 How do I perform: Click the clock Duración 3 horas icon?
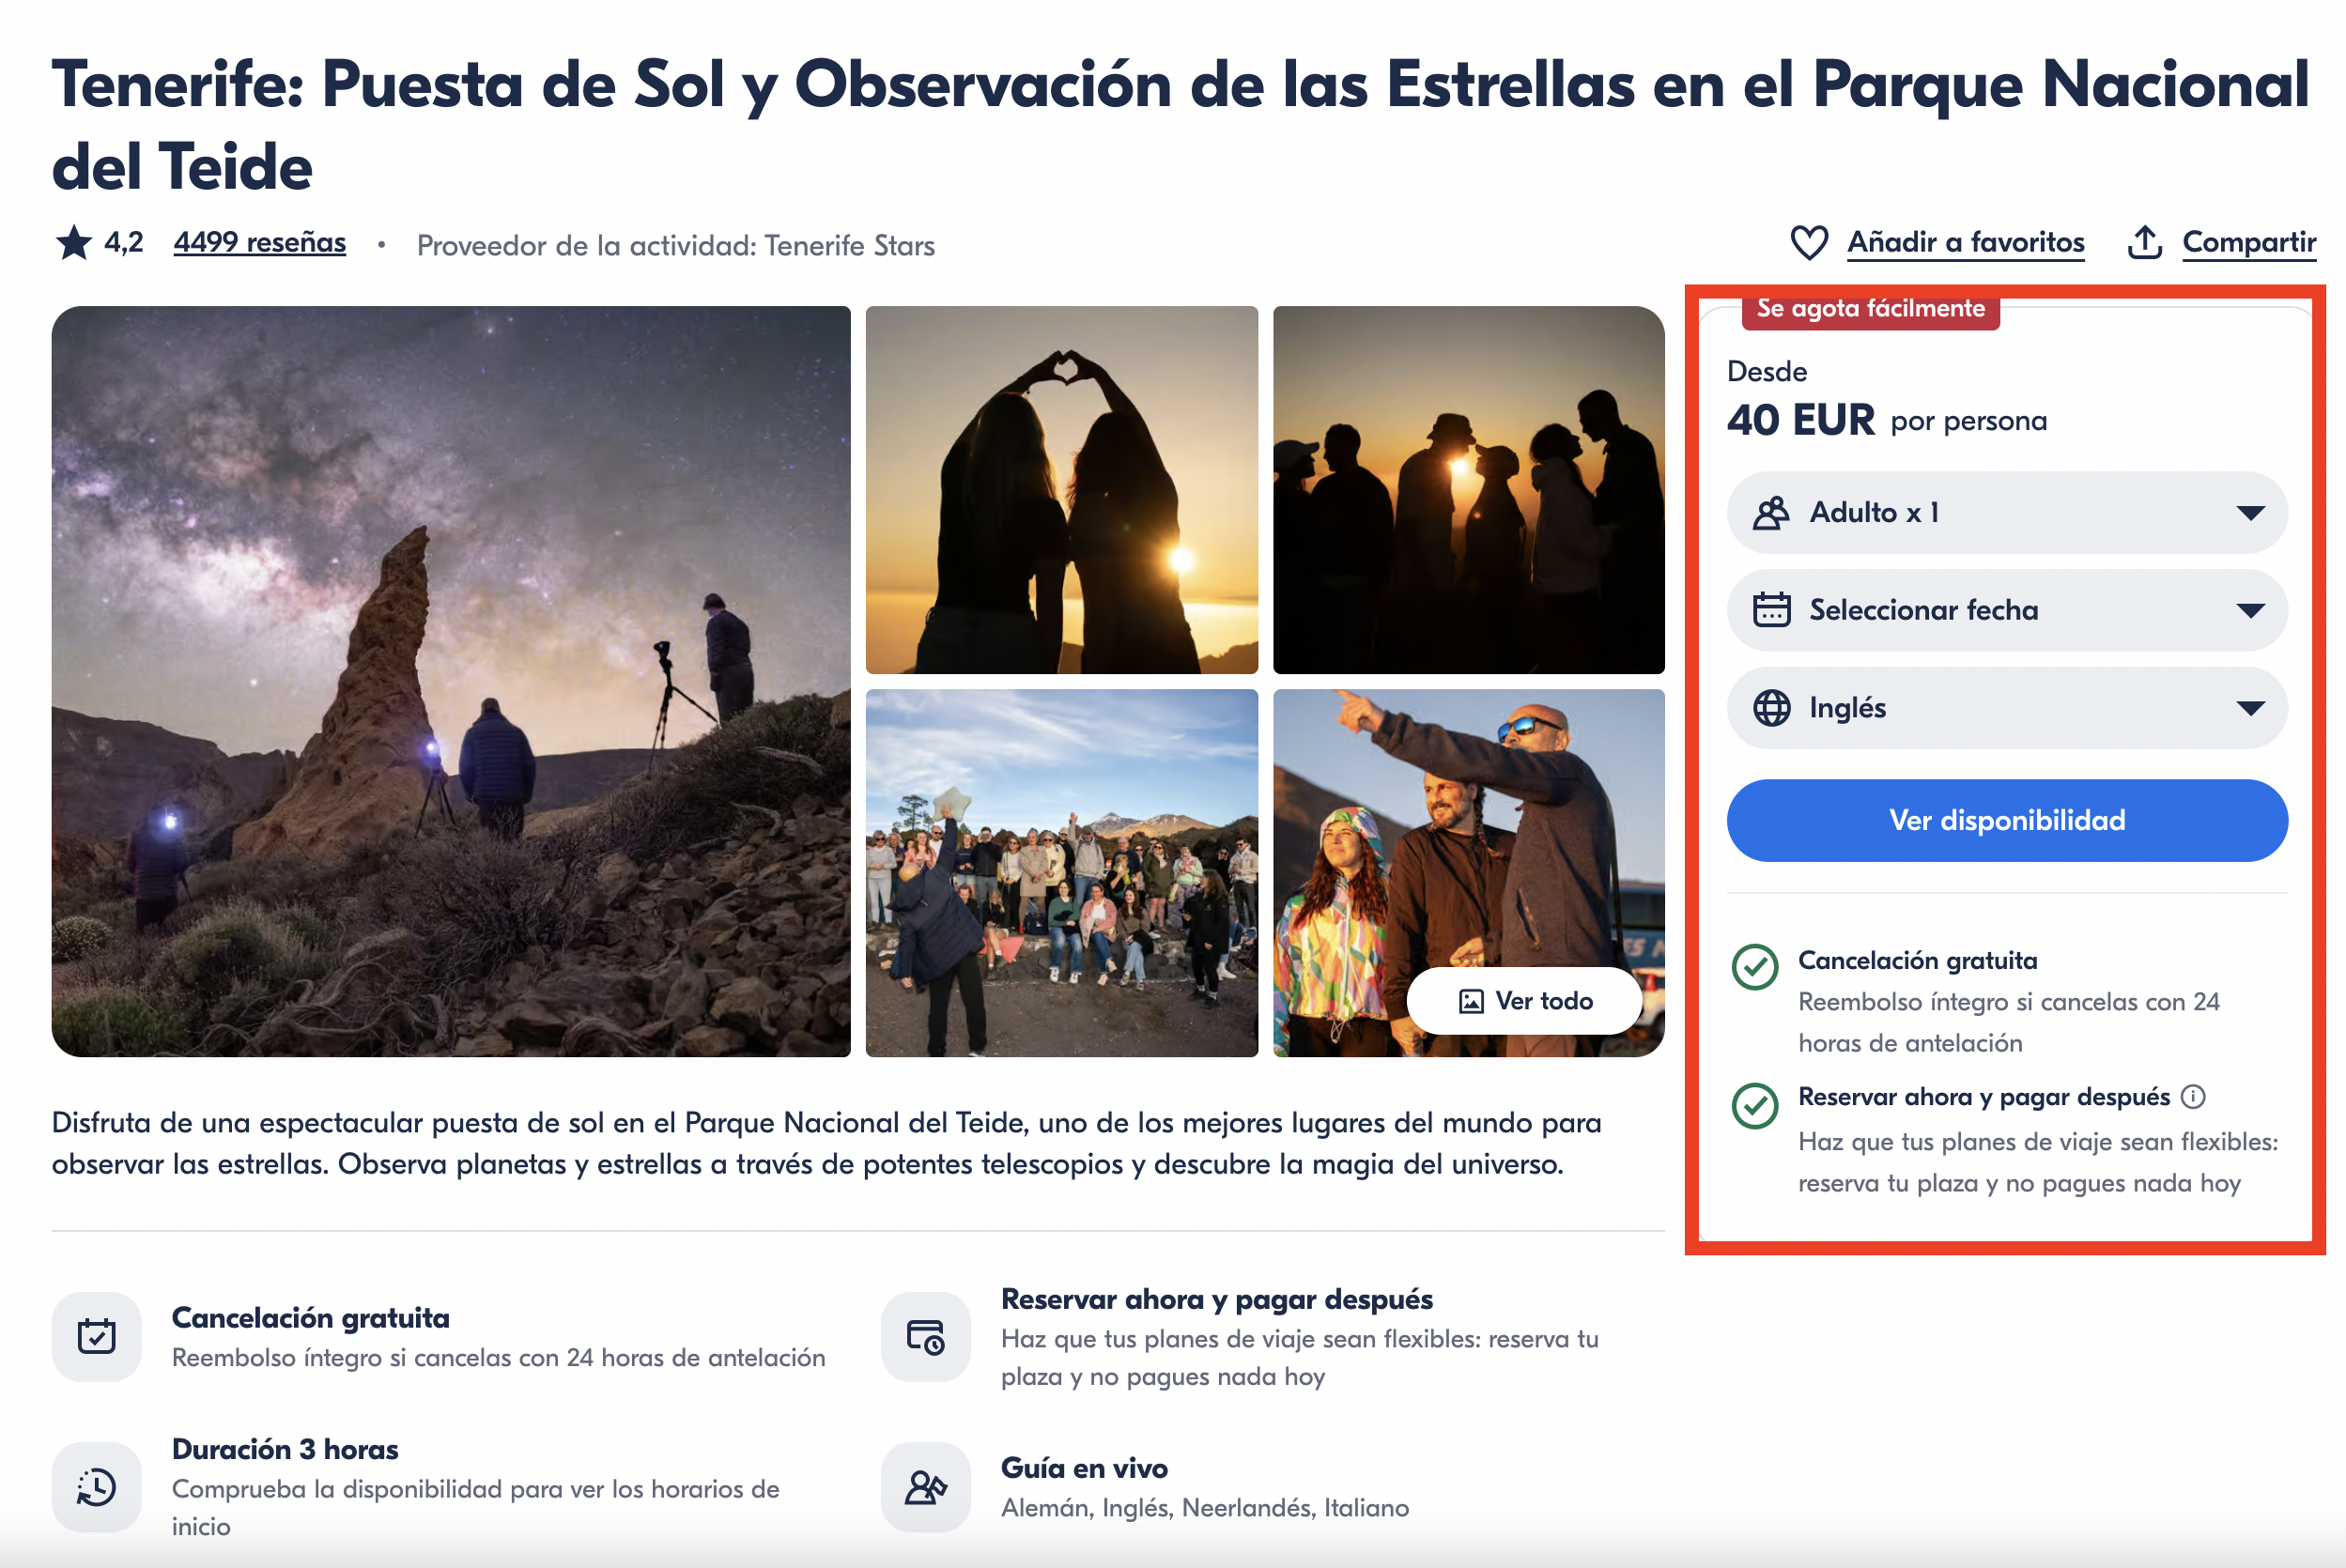pos(97,1487)
